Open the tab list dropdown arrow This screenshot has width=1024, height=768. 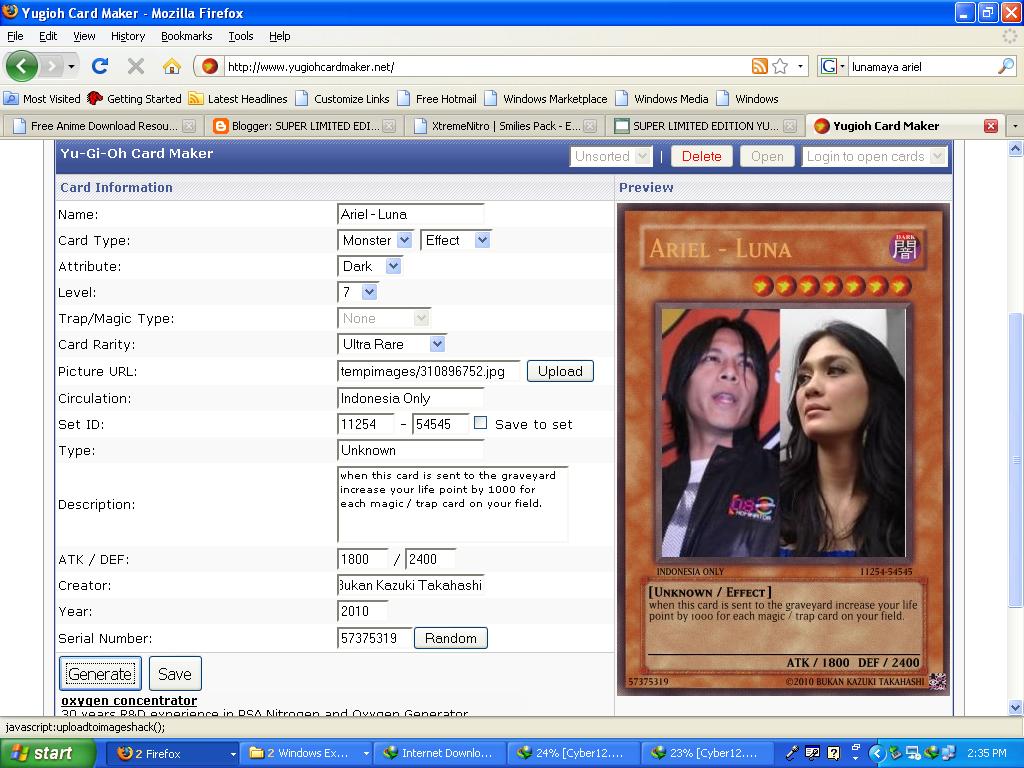pos(1015,126)
